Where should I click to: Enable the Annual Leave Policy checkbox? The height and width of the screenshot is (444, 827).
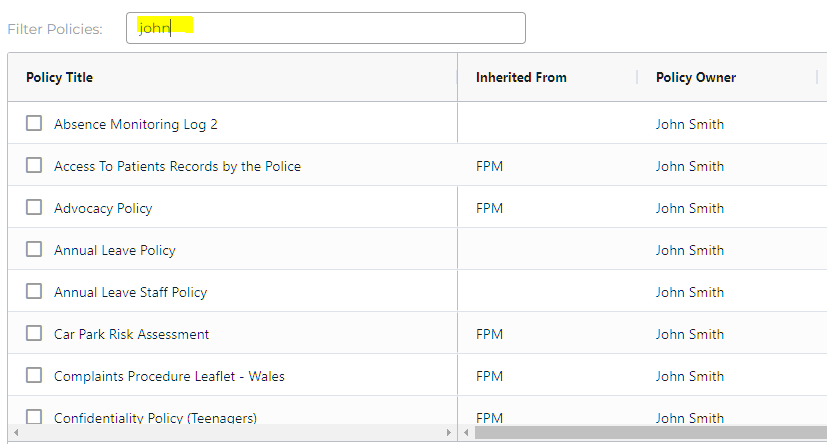point(34,250)
